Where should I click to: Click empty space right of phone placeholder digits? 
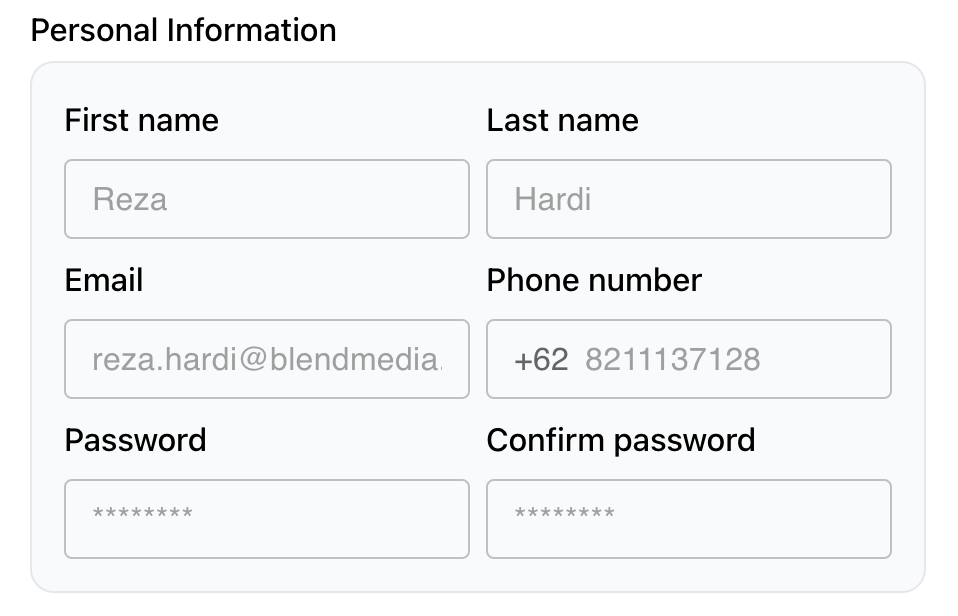pyautogui.click(x=825, y=359)
